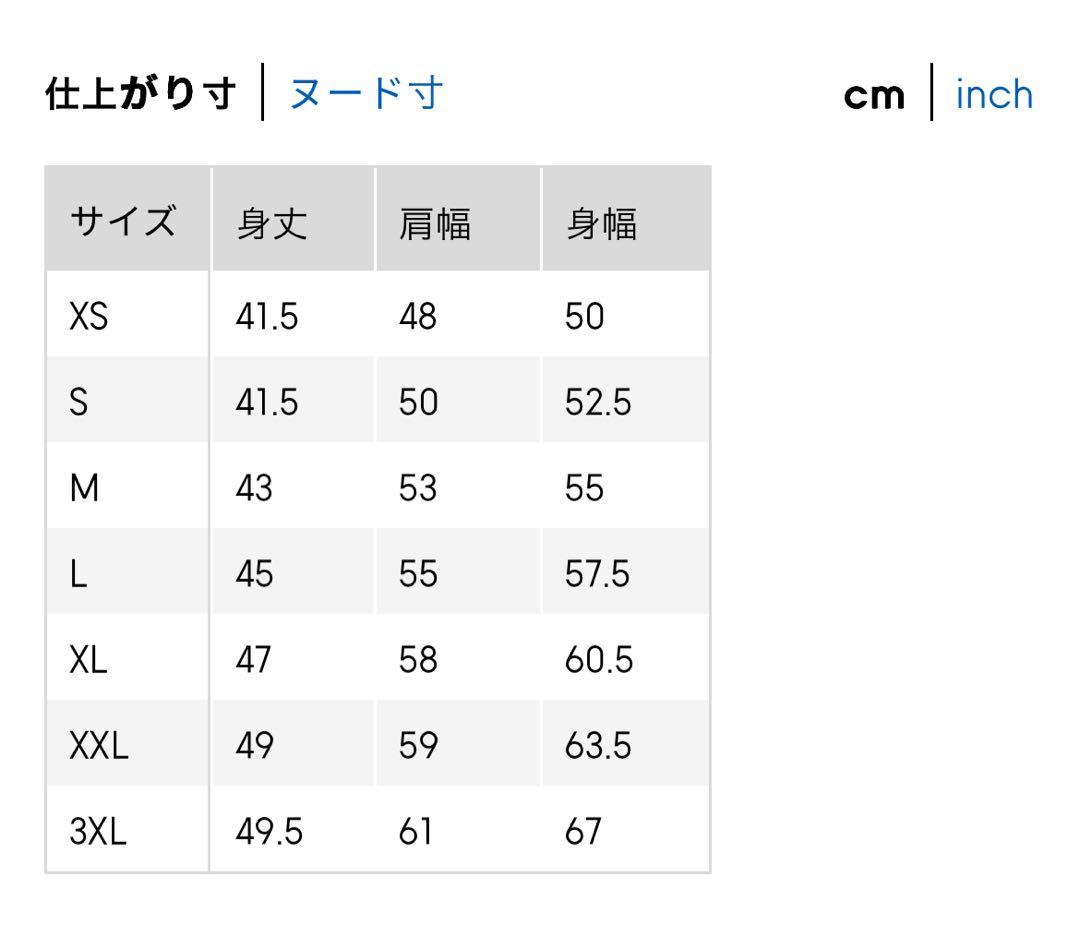Switch units to inch
This screenshot has height=938, width=1080.
pyautogui.click(x=994, y=94)
